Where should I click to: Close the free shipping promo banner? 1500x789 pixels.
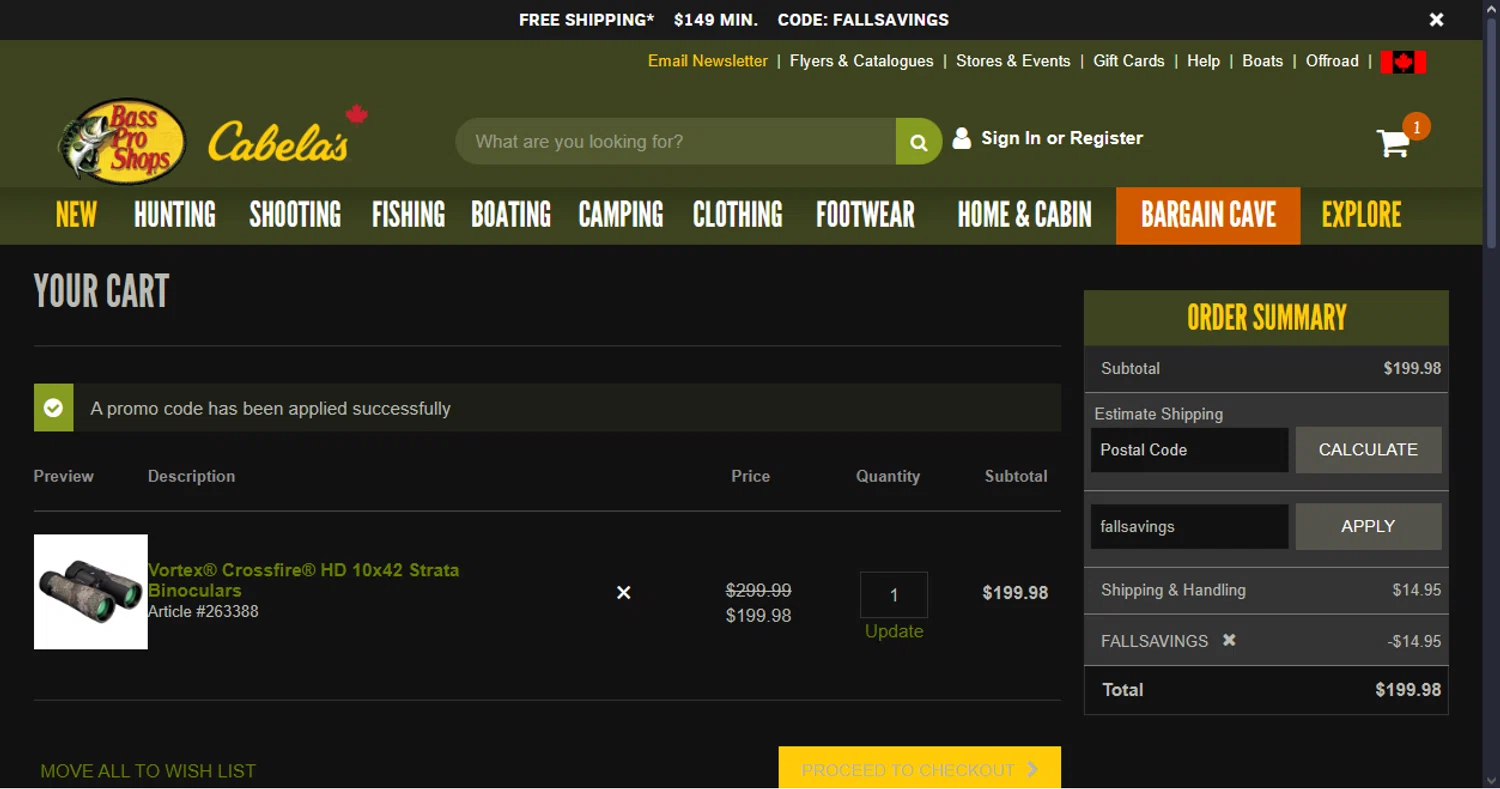[1436, 20]
